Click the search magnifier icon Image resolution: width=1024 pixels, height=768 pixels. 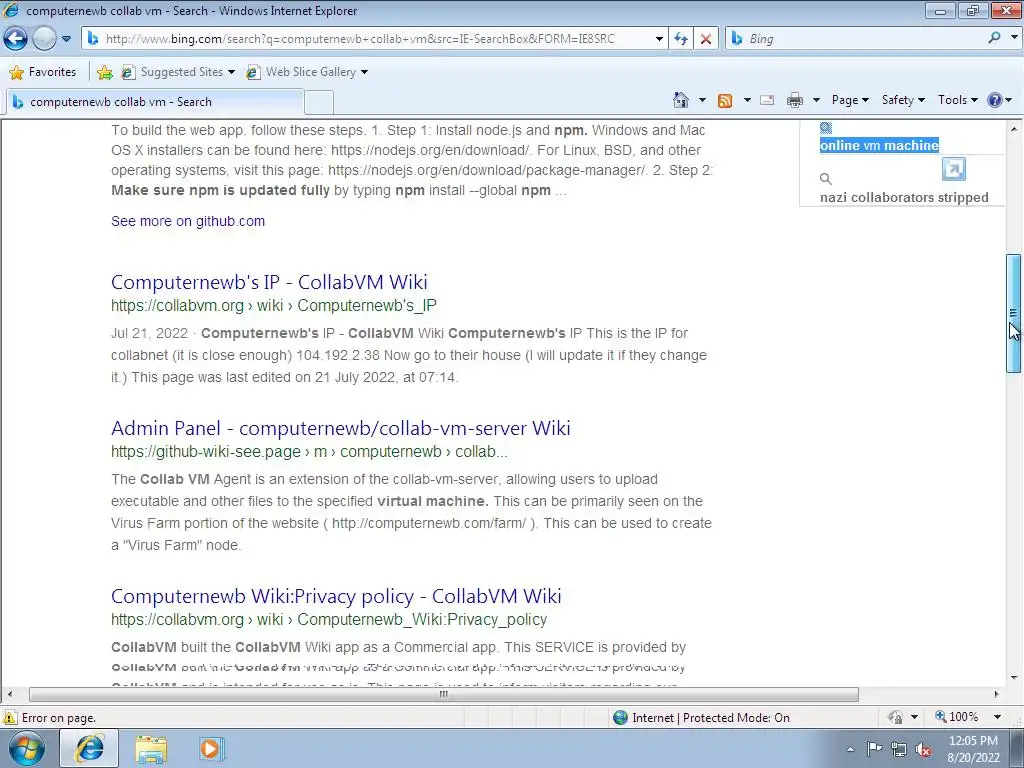pos(994,38)
